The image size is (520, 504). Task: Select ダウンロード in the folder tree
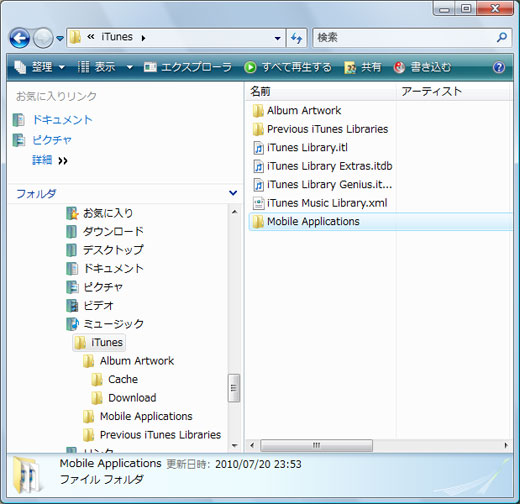pyautogui.click(x=105, y=231)
